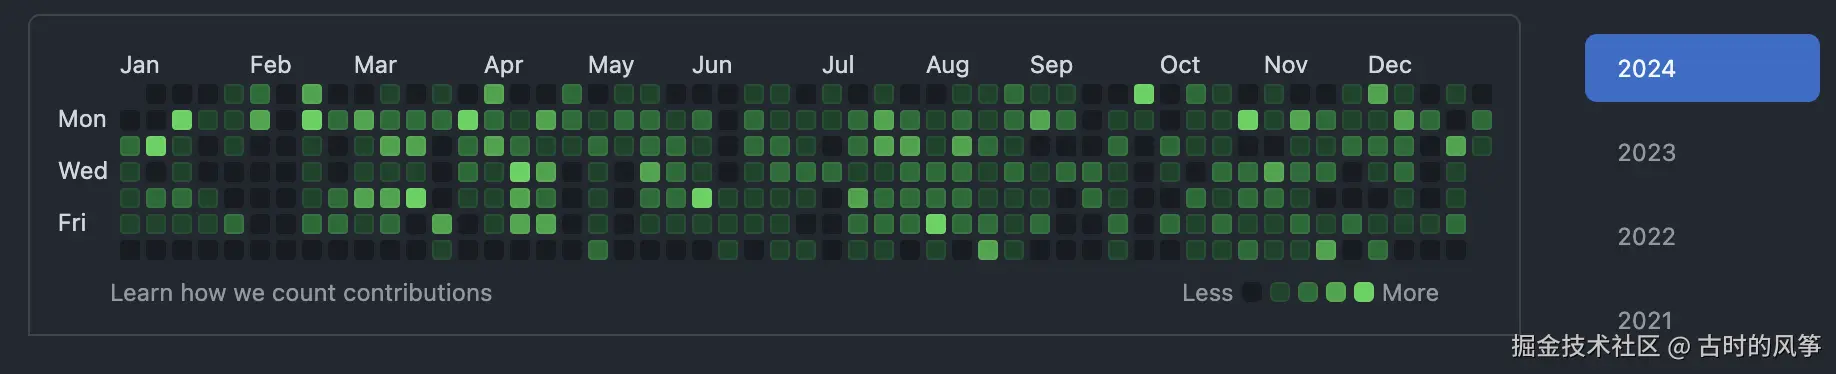Select the 2024 year button
The height and width of the screenshot is (374, 1836).
(1702, 68)
